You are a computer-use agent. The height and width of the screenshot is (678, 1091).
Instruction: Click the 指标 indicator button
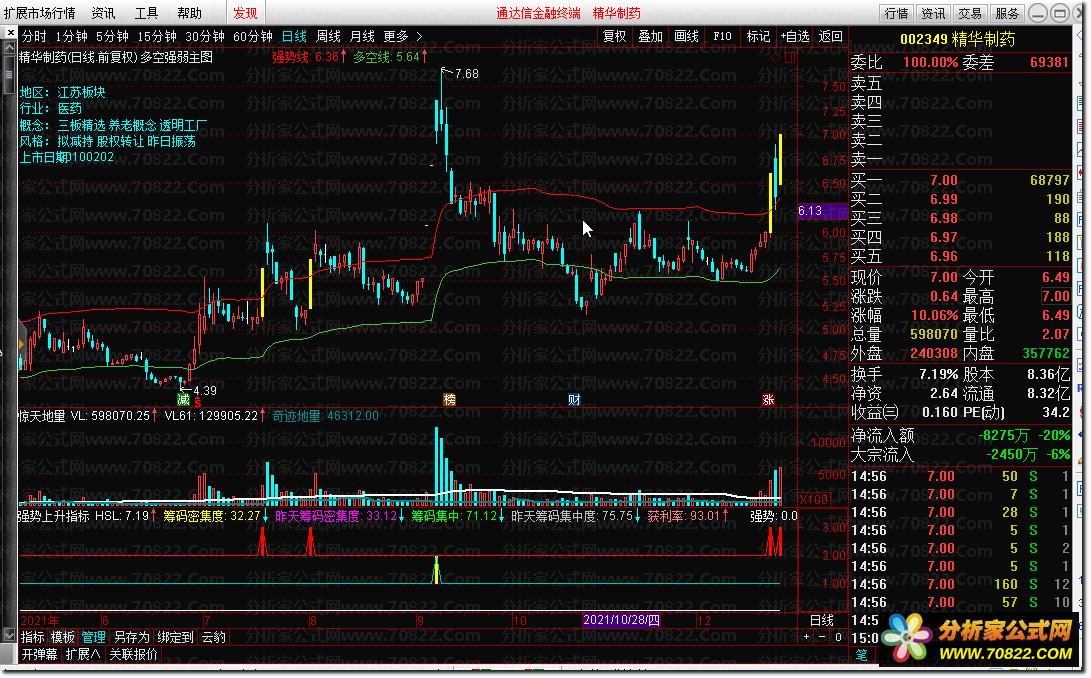[x=33, y=637]
